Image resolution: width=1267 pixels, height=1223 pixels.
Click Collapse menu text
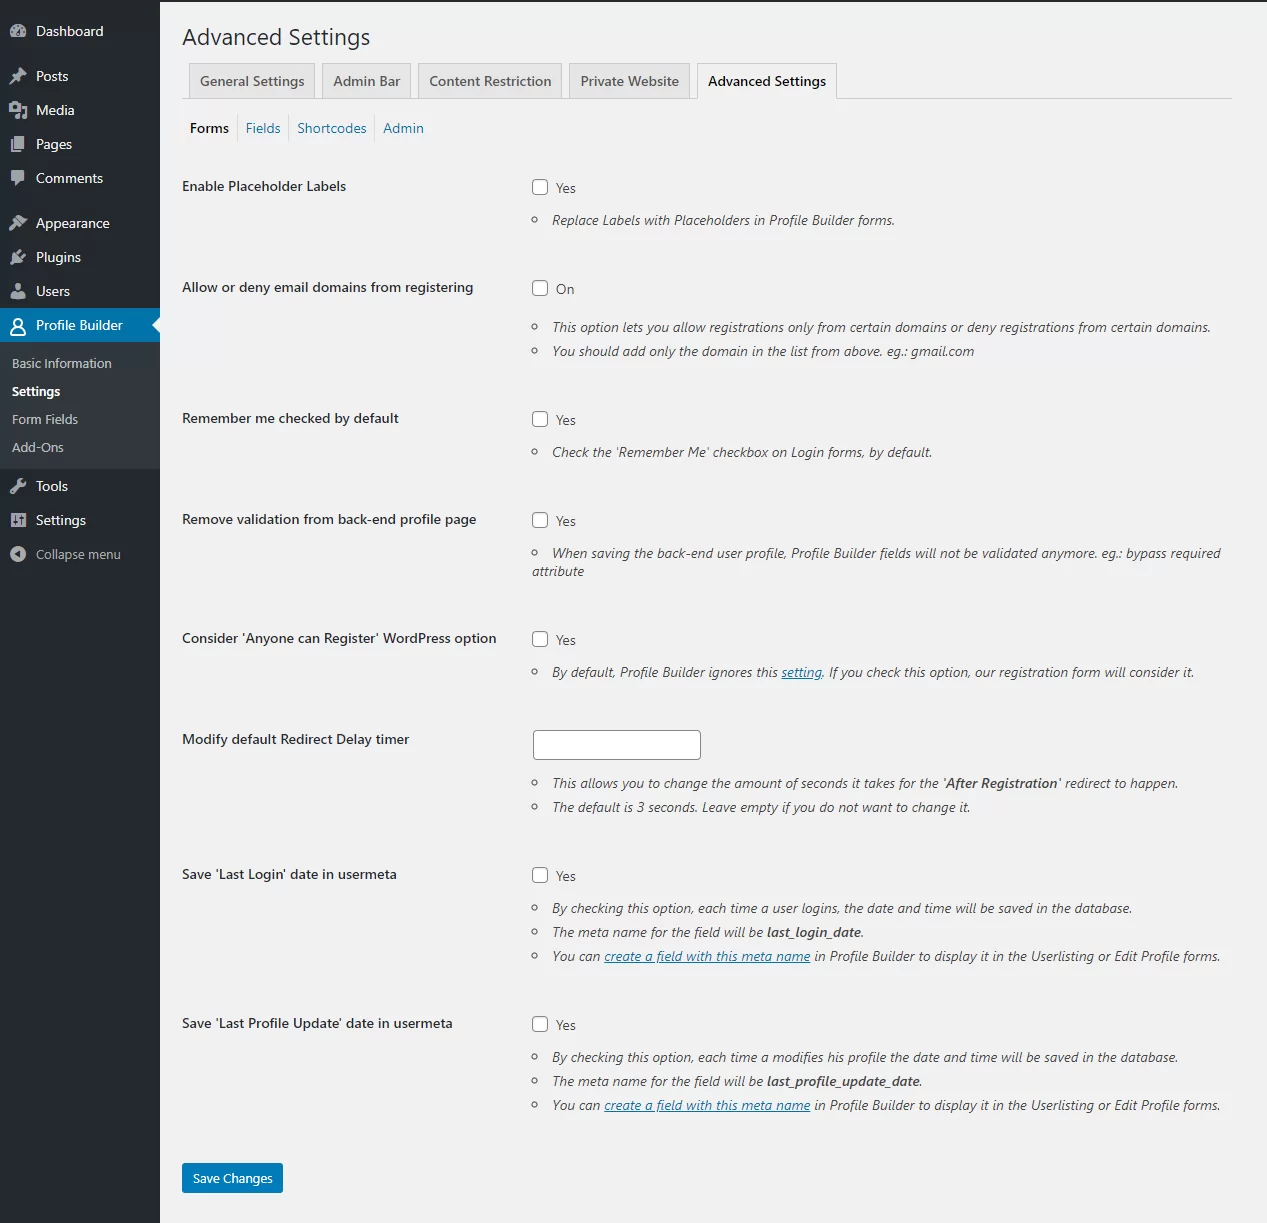(x=78, y=554)
